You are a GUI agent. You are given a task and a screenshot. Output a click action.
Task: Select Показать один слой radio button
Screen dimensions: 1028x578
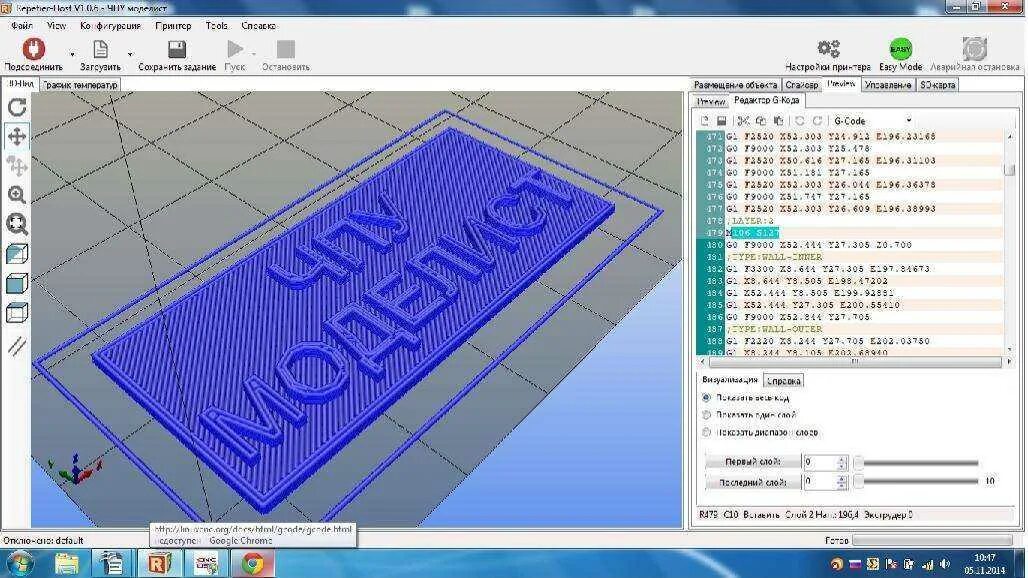pos(706,415)
